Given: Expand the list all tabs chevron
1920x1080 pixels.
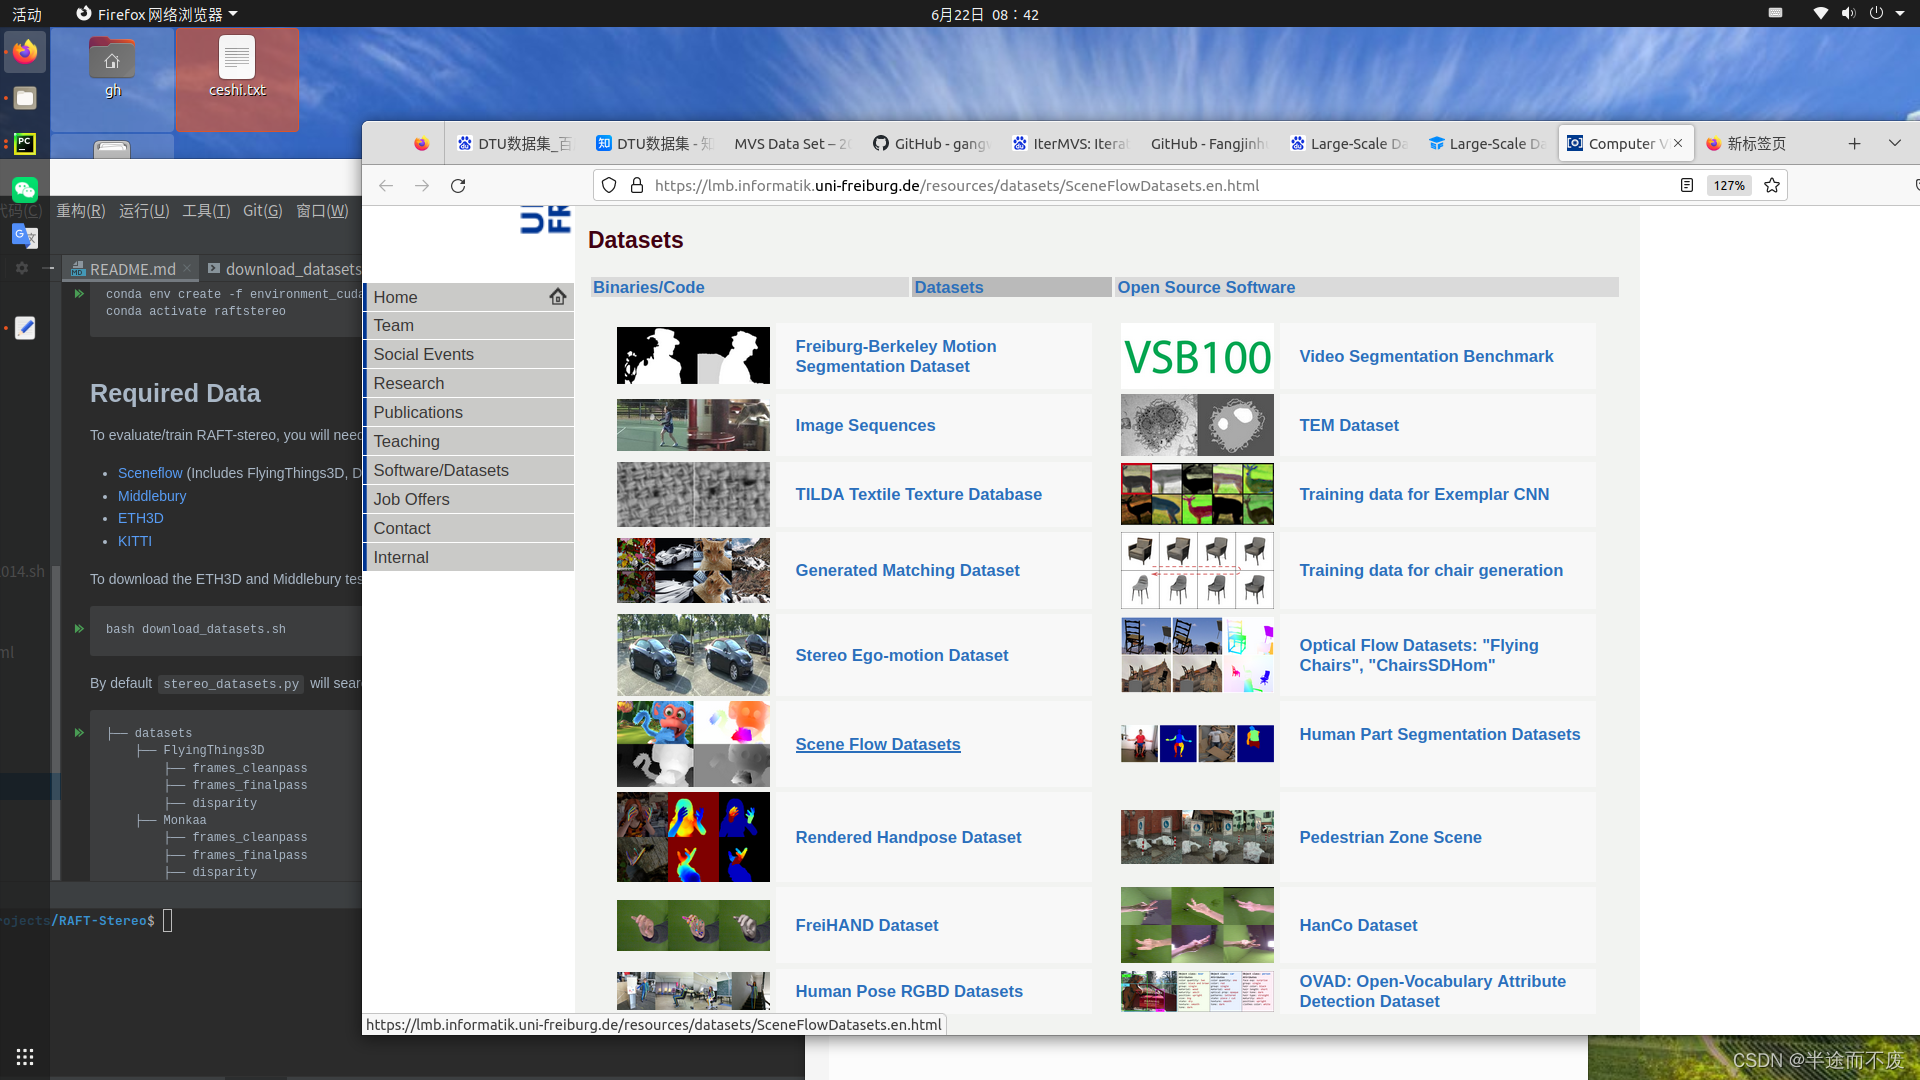Looking at the screenshot, I should point(1894,144).
